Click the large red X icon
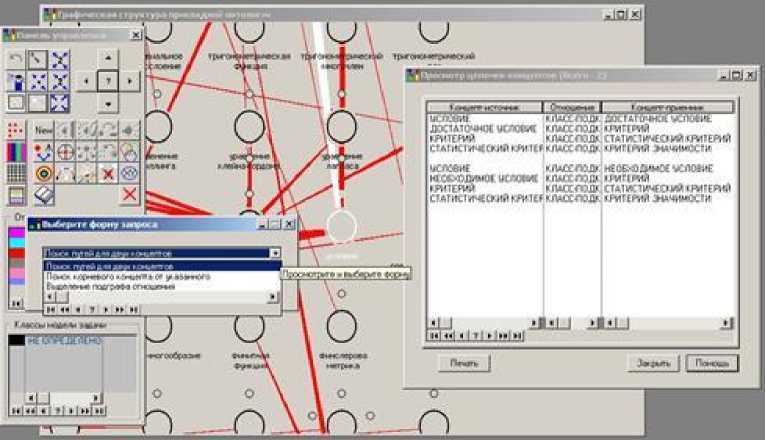The image size is (765, 440). (x=129, y=195)
